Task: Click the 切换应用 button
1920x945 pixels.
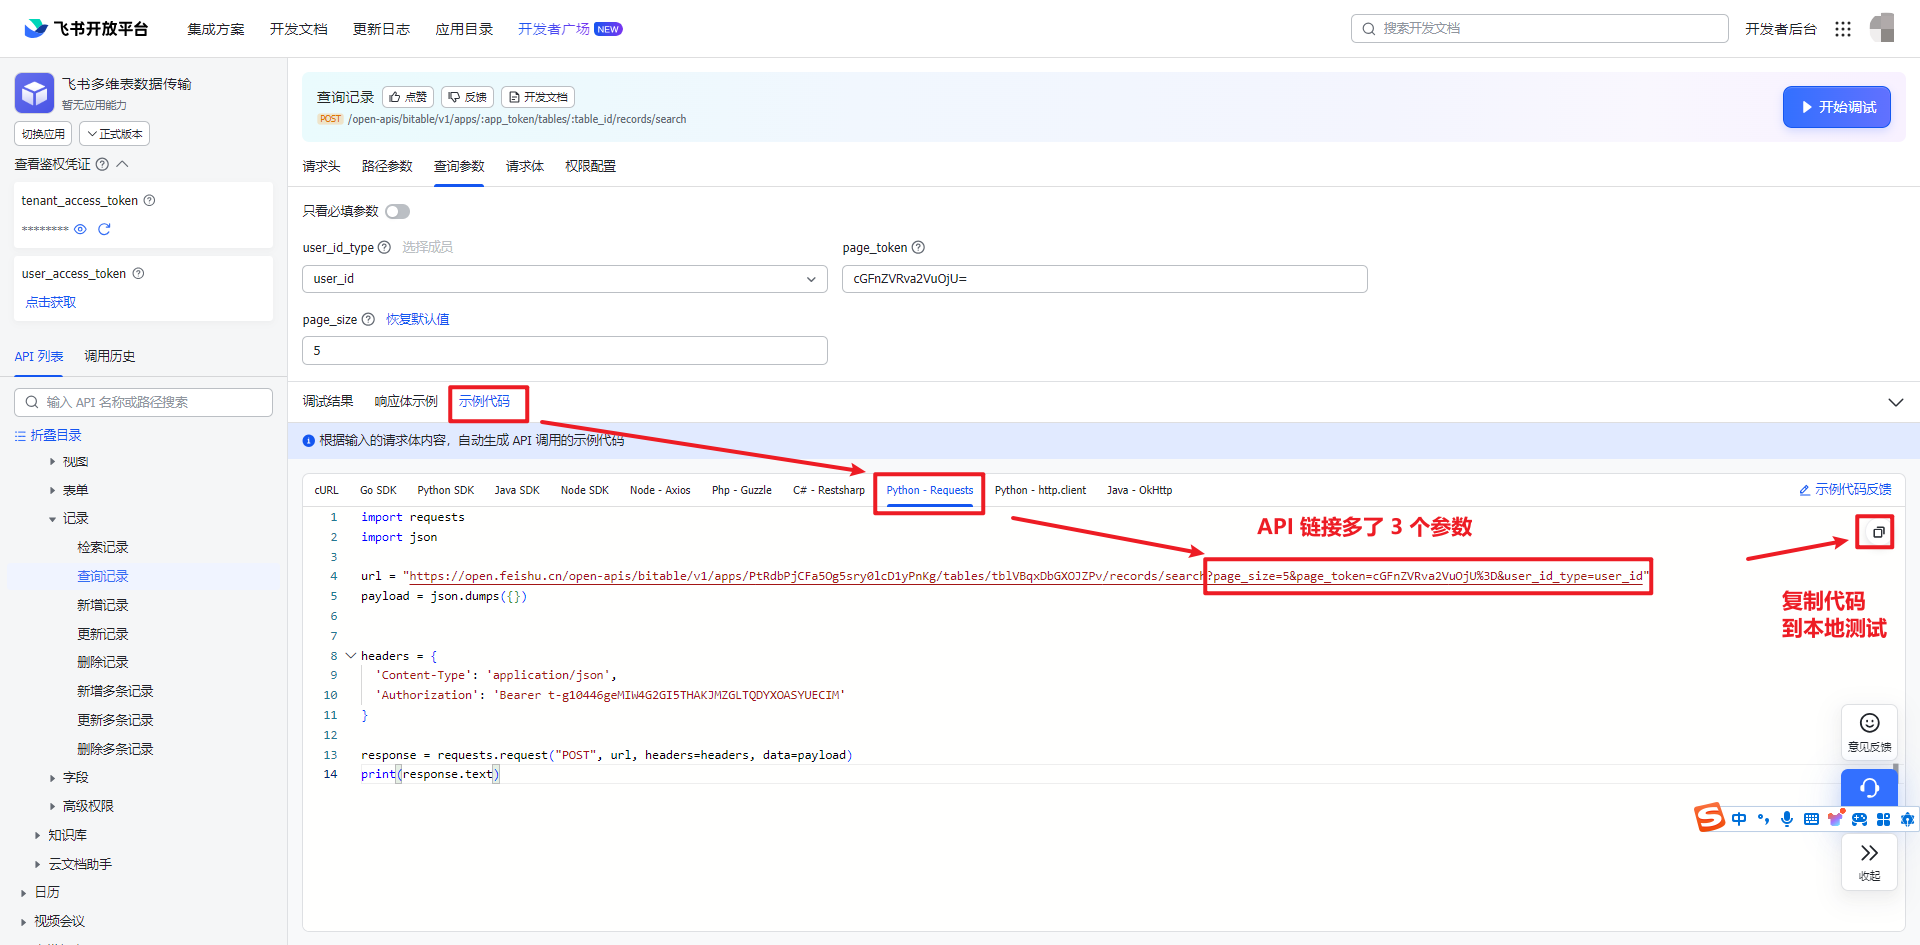Action: click(x=43, y=134)
